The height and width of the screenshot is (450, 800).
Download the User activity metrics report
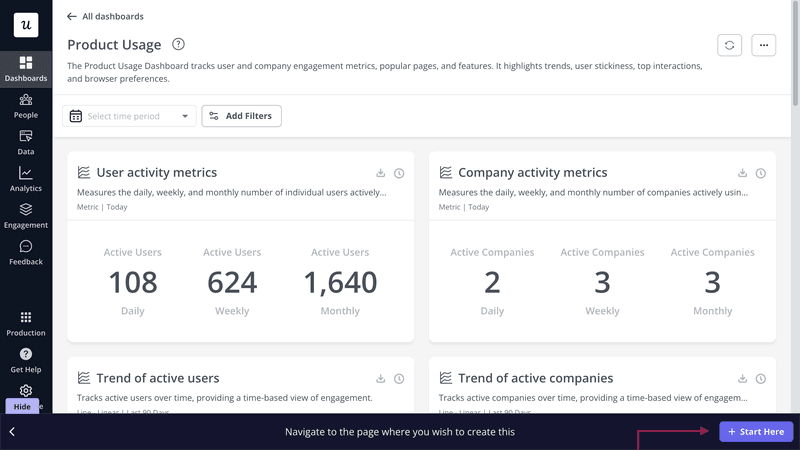[x=381, y=173]
